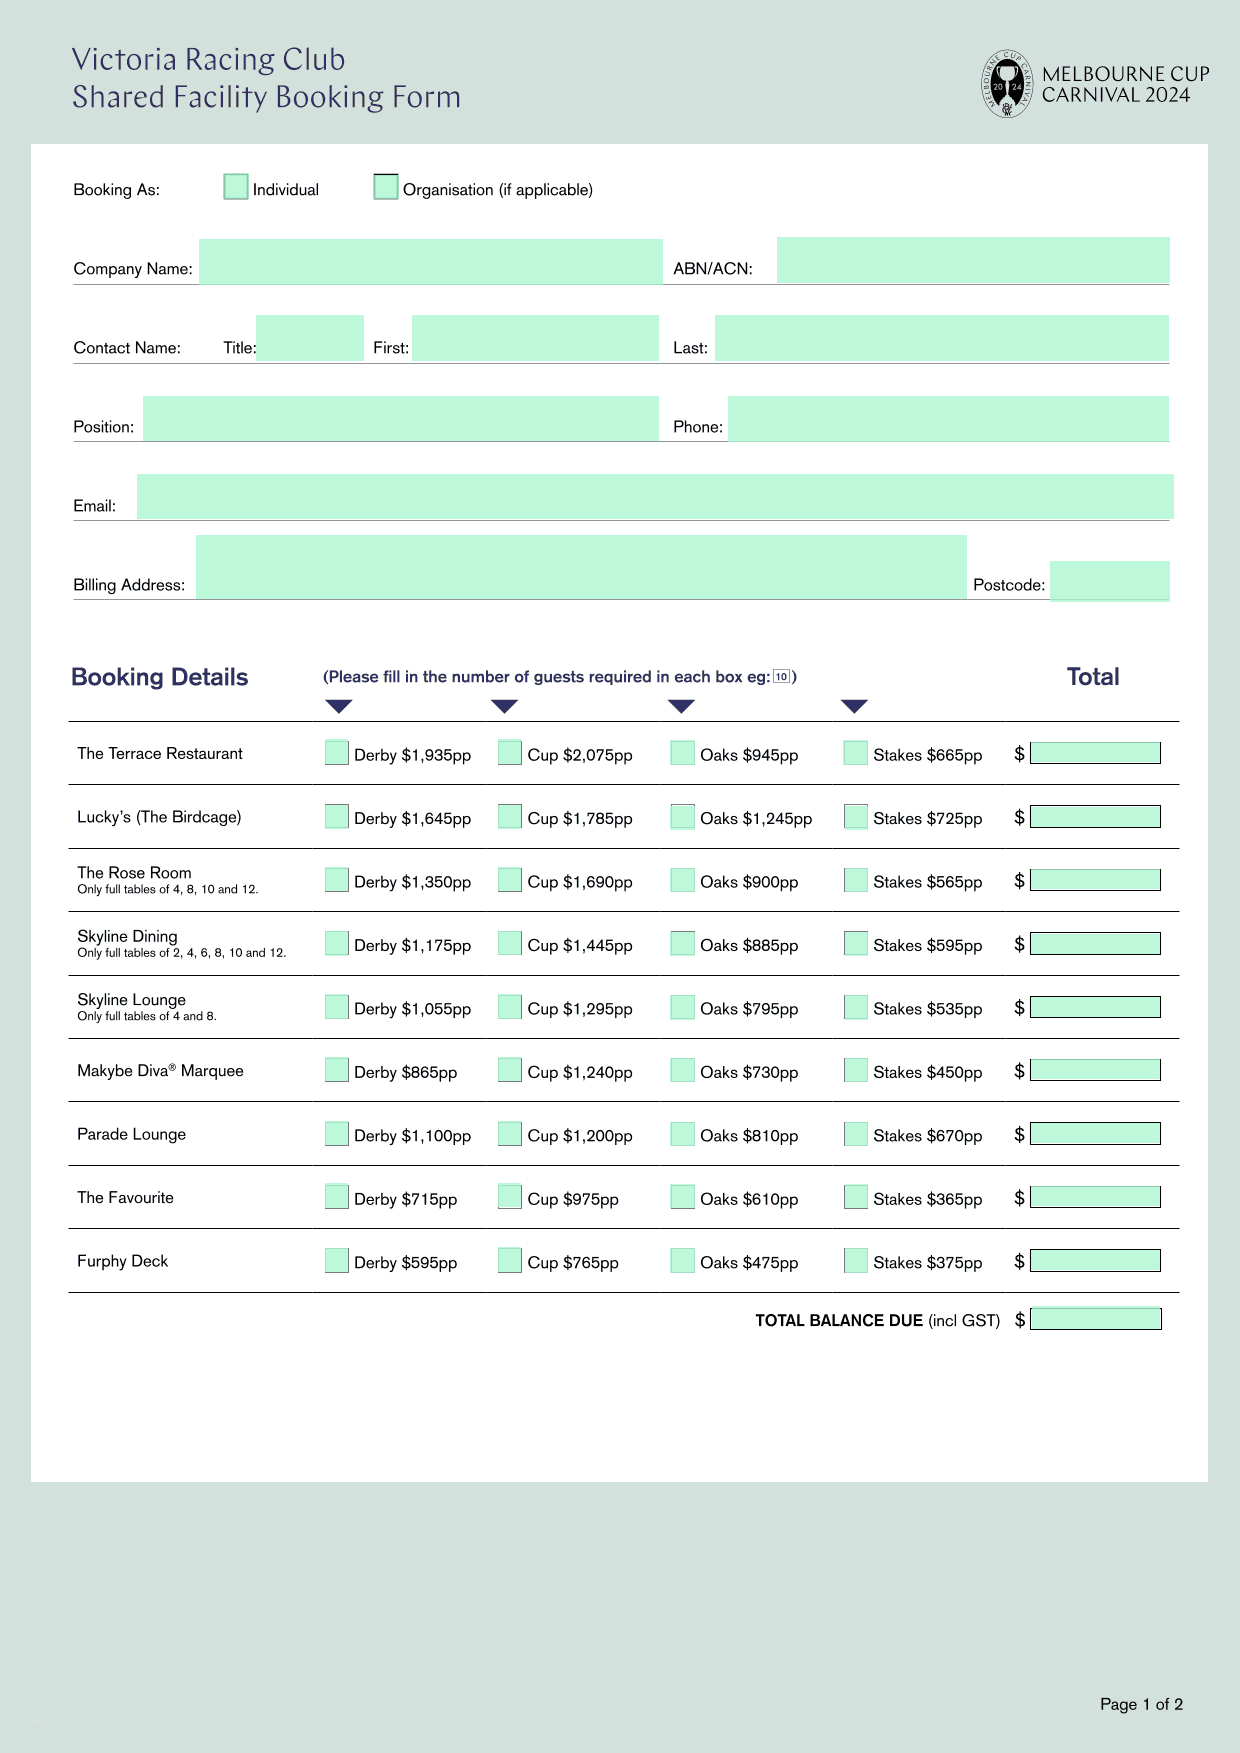Choose Skyline Dining Cup $1,445pp guest box

pyautogui.click(x=510, y=944)
